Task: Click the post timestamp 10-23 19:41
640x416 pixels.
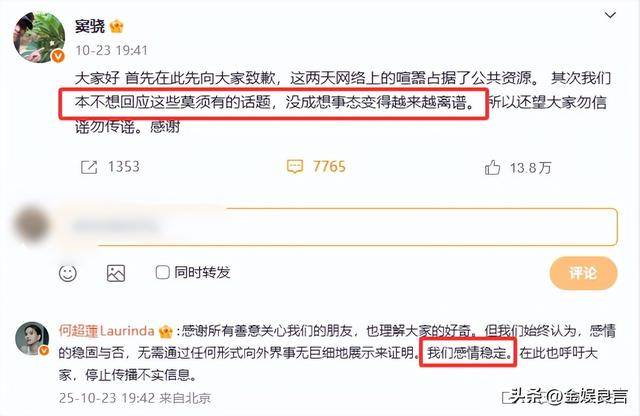Action: click(x=111, y=50)
